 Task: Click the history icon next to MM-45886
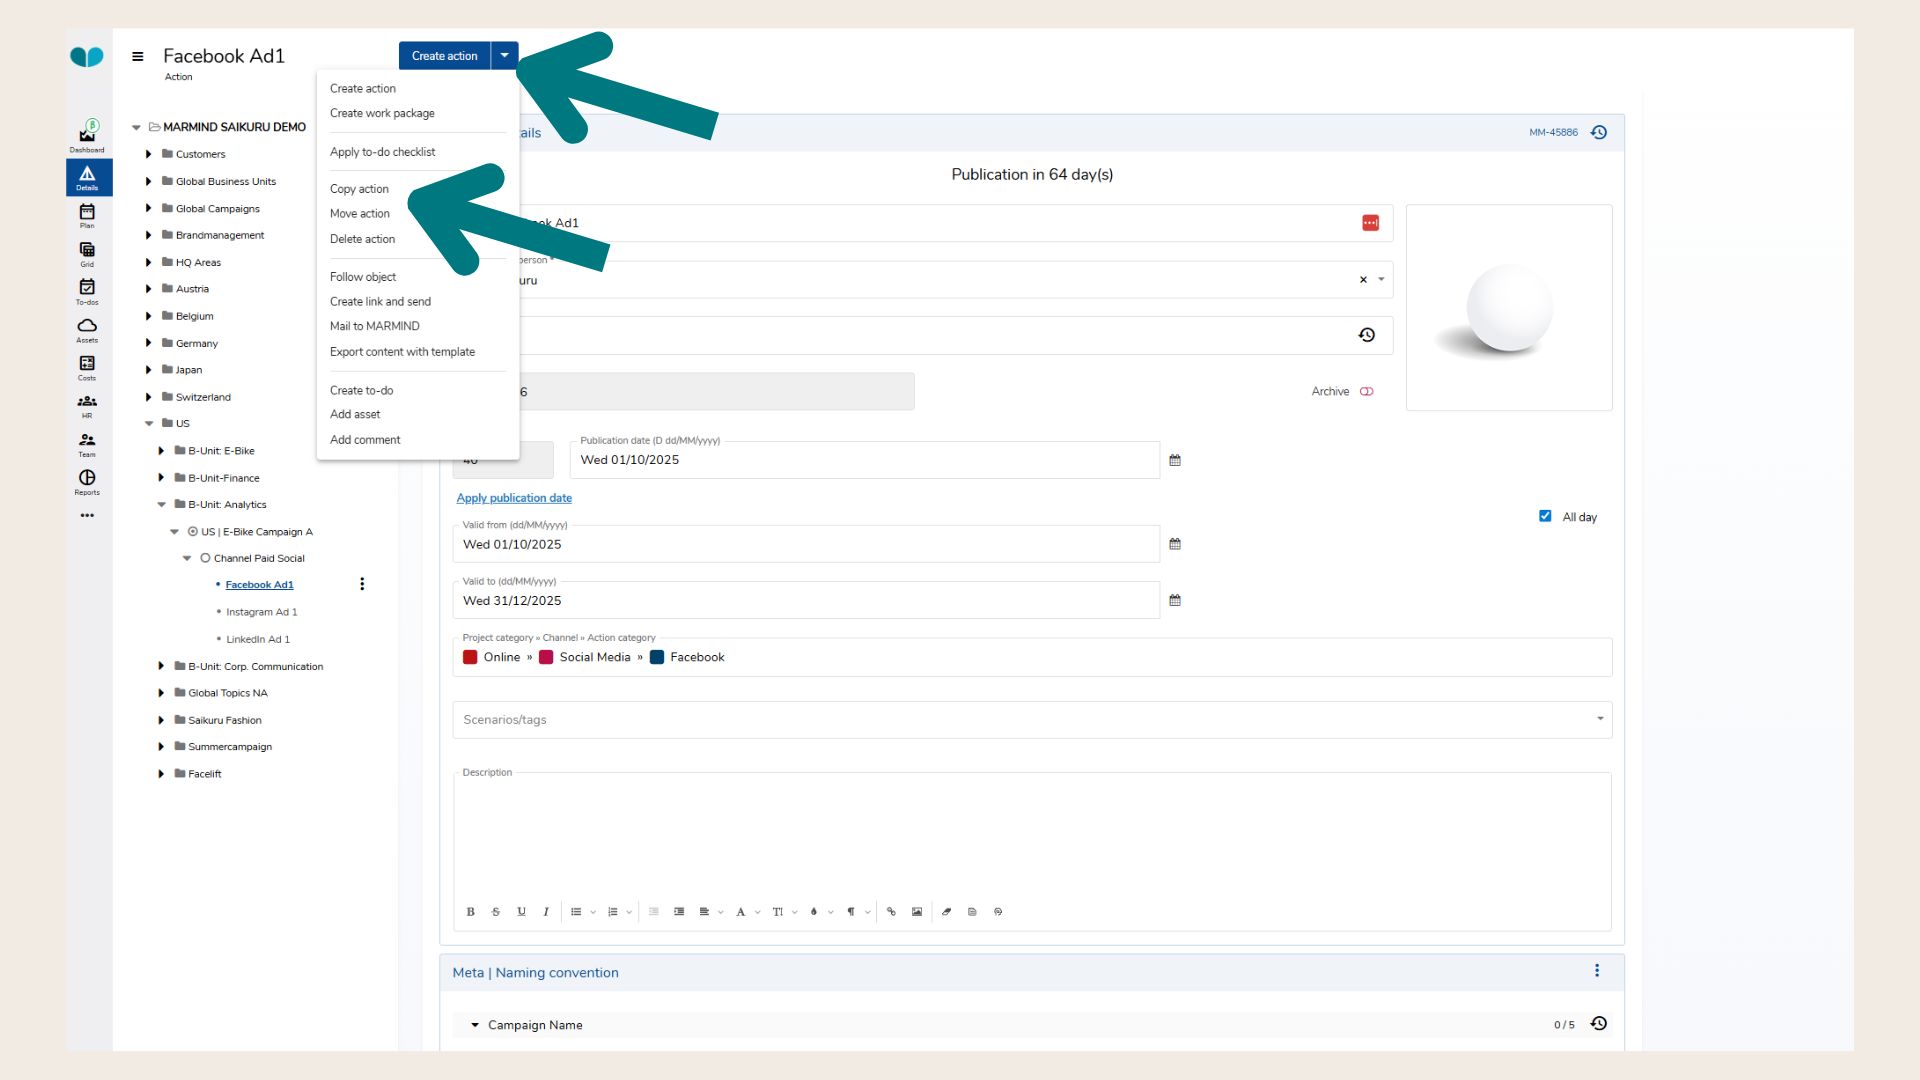(x=1598, y=132)
